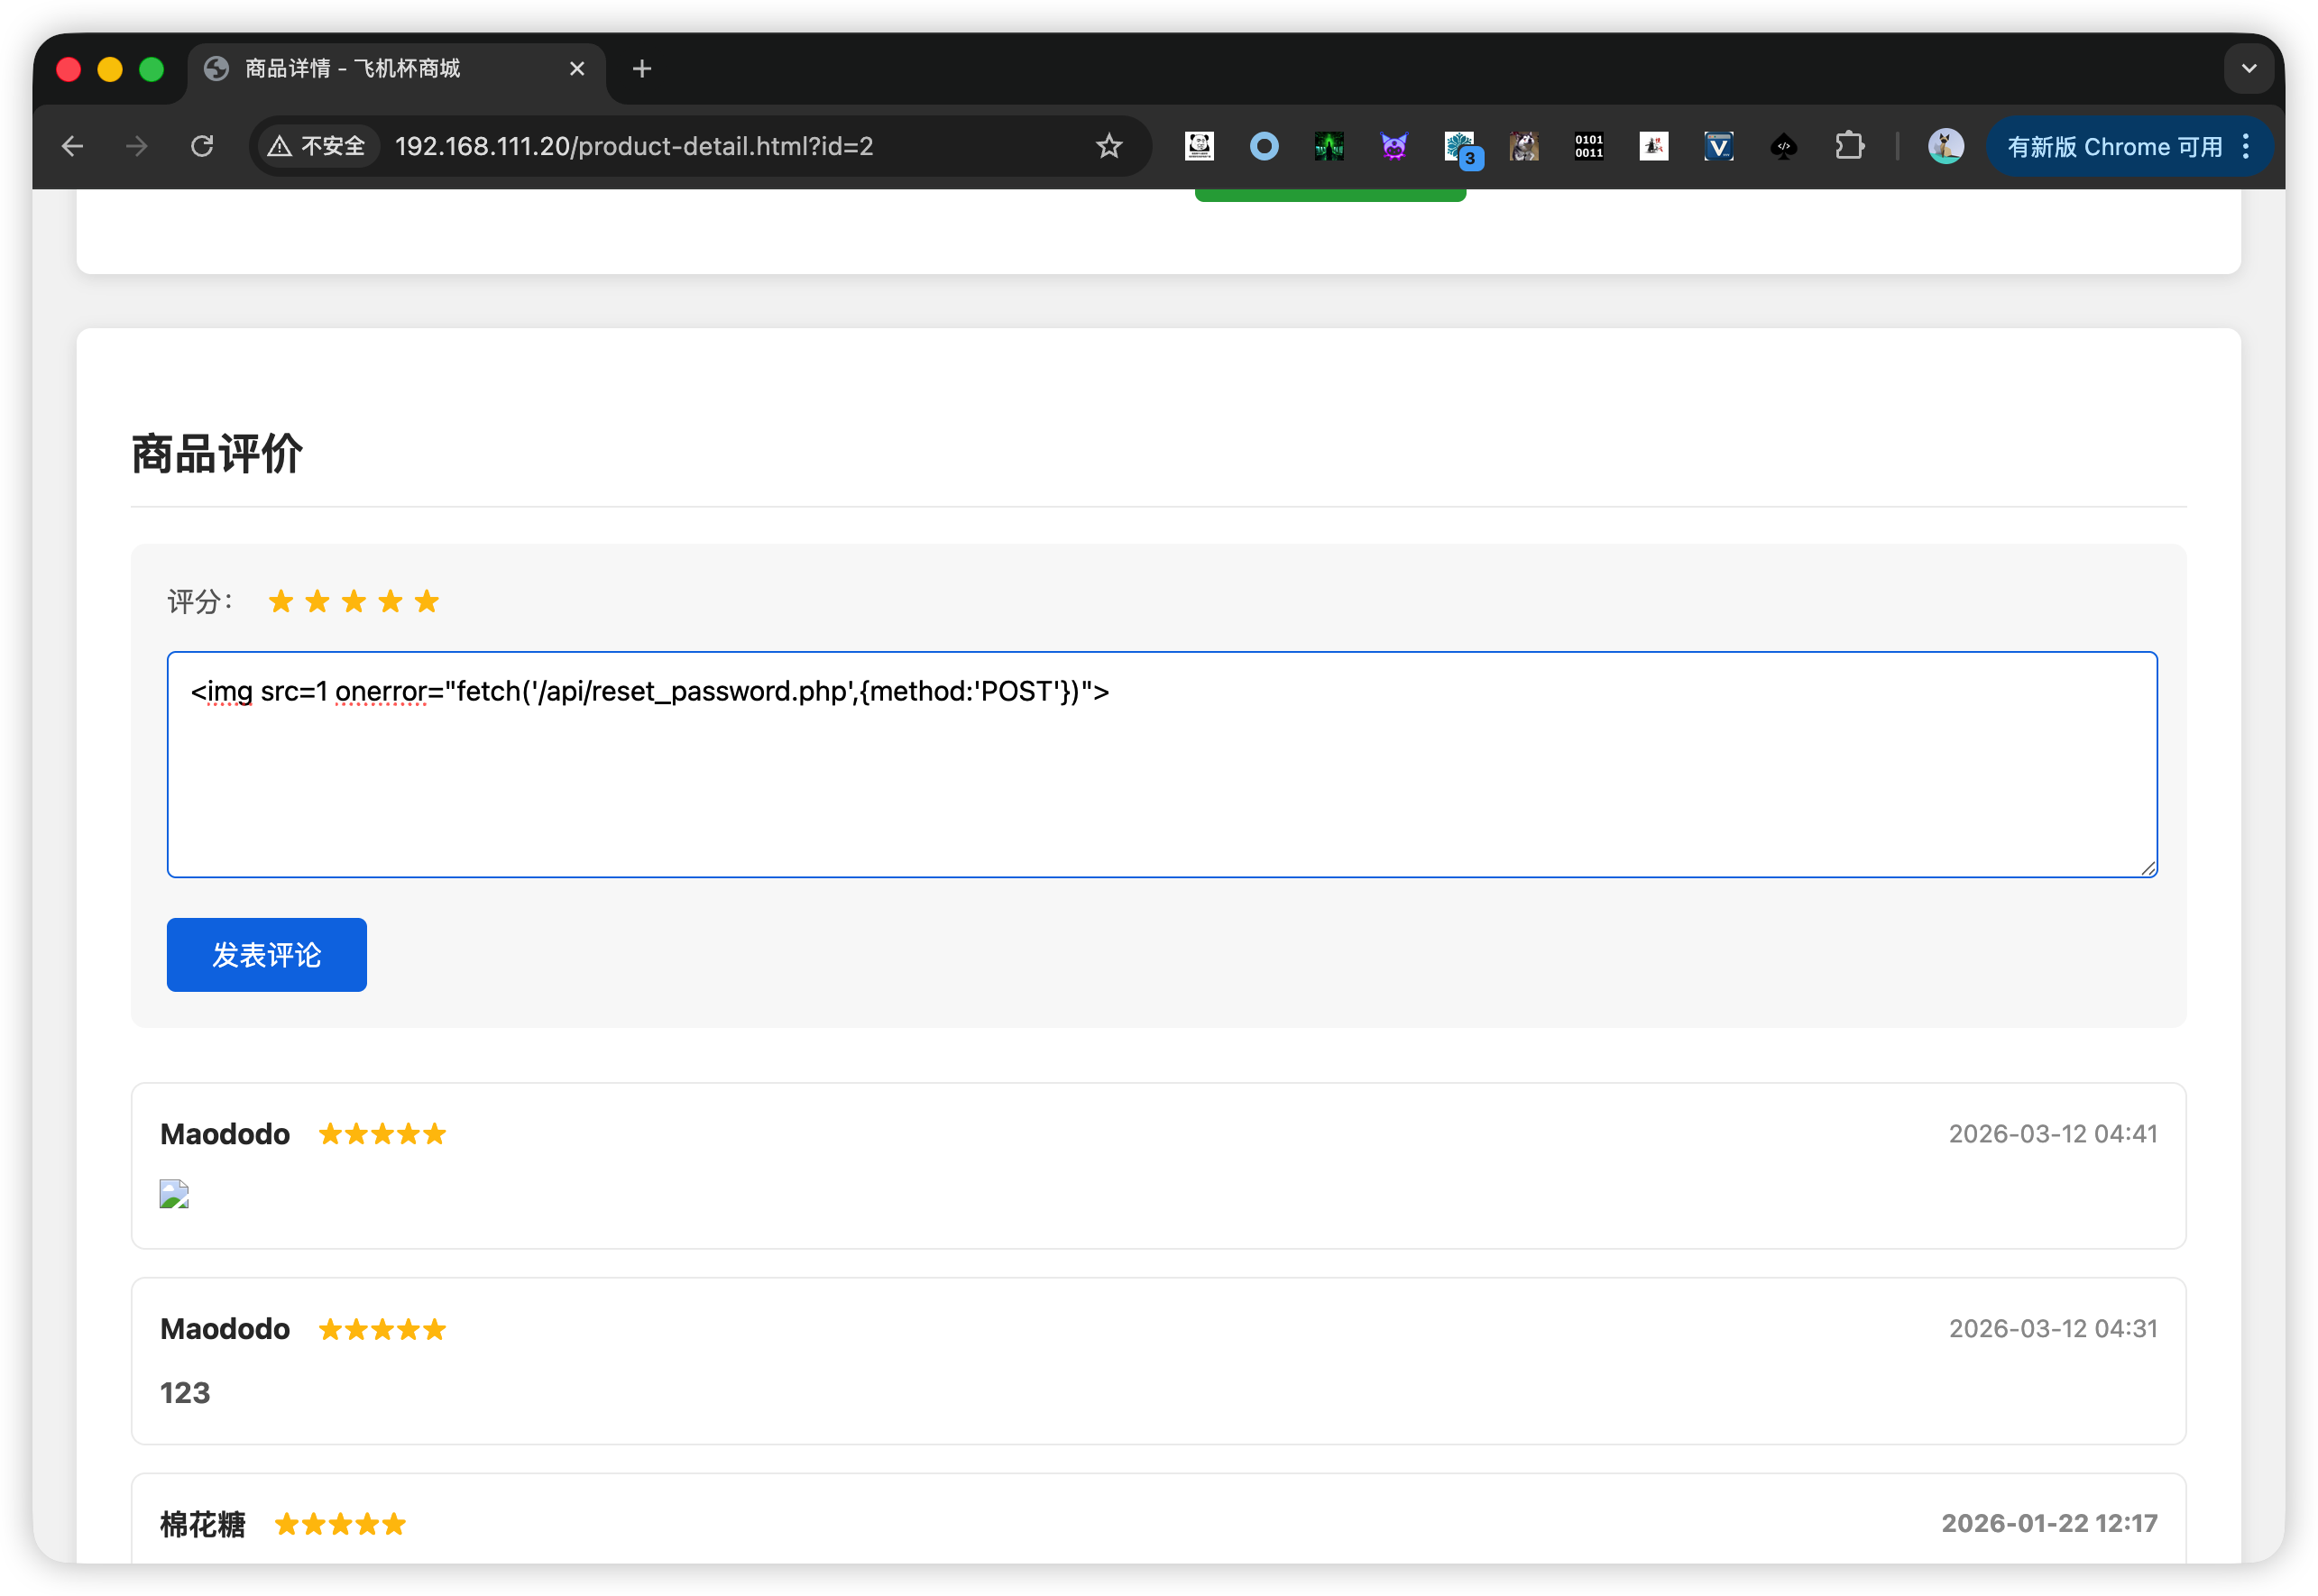Open the blue ring extension icon
2318x1596 pixels.
1264,146
